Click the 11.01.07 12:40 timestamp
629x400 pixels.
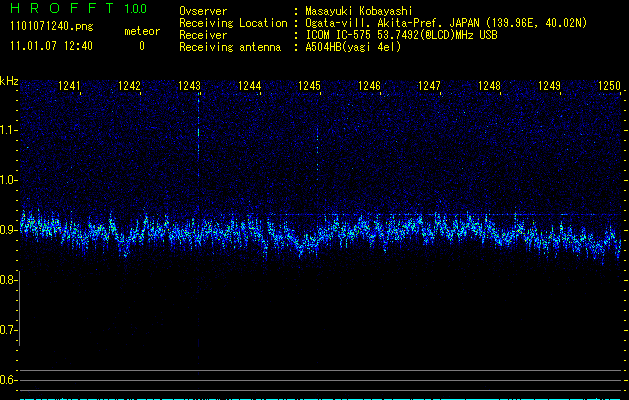tap(50, 46)
